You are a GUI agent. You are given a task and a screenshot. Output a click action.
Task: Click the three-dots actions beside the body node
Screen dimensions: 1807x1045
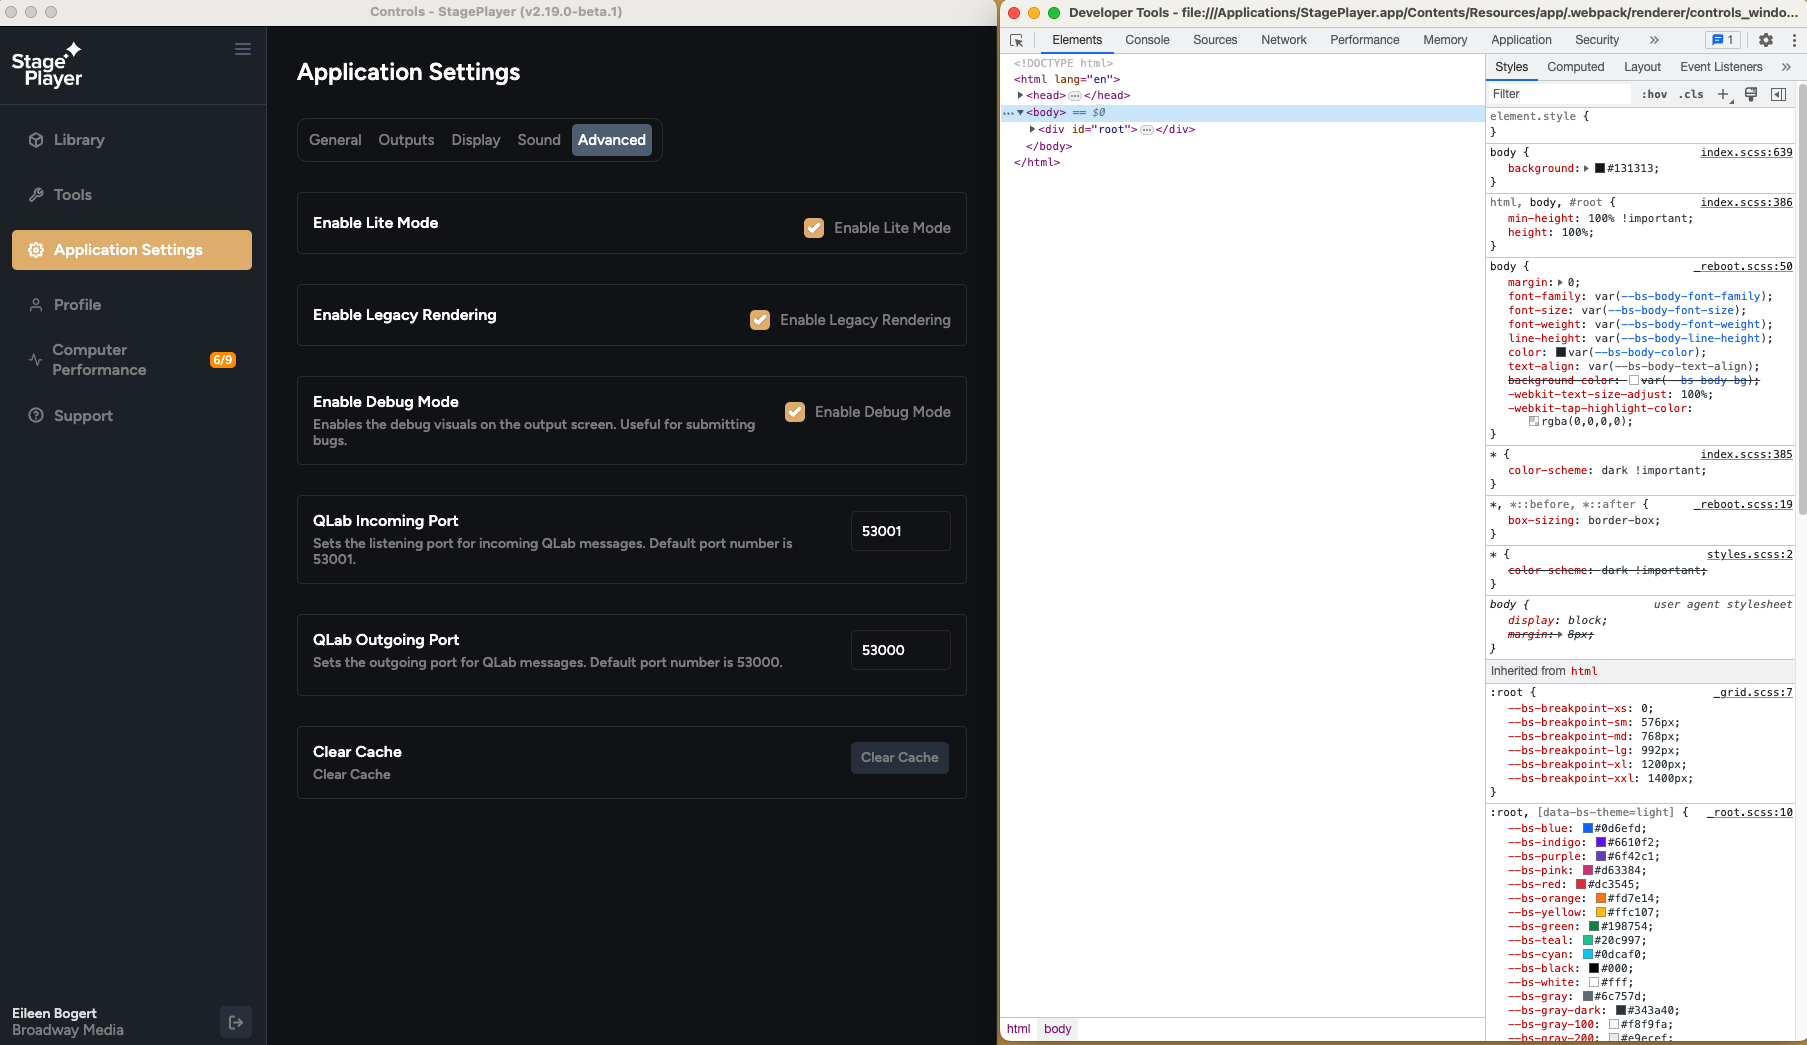pos(1008,113)
